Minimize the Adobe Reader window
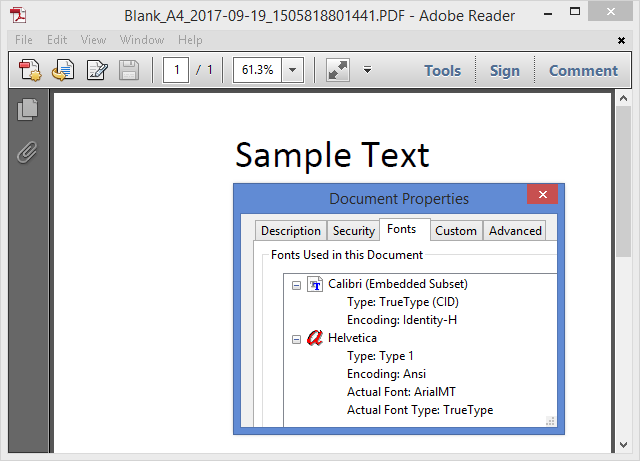 [548, 13]
